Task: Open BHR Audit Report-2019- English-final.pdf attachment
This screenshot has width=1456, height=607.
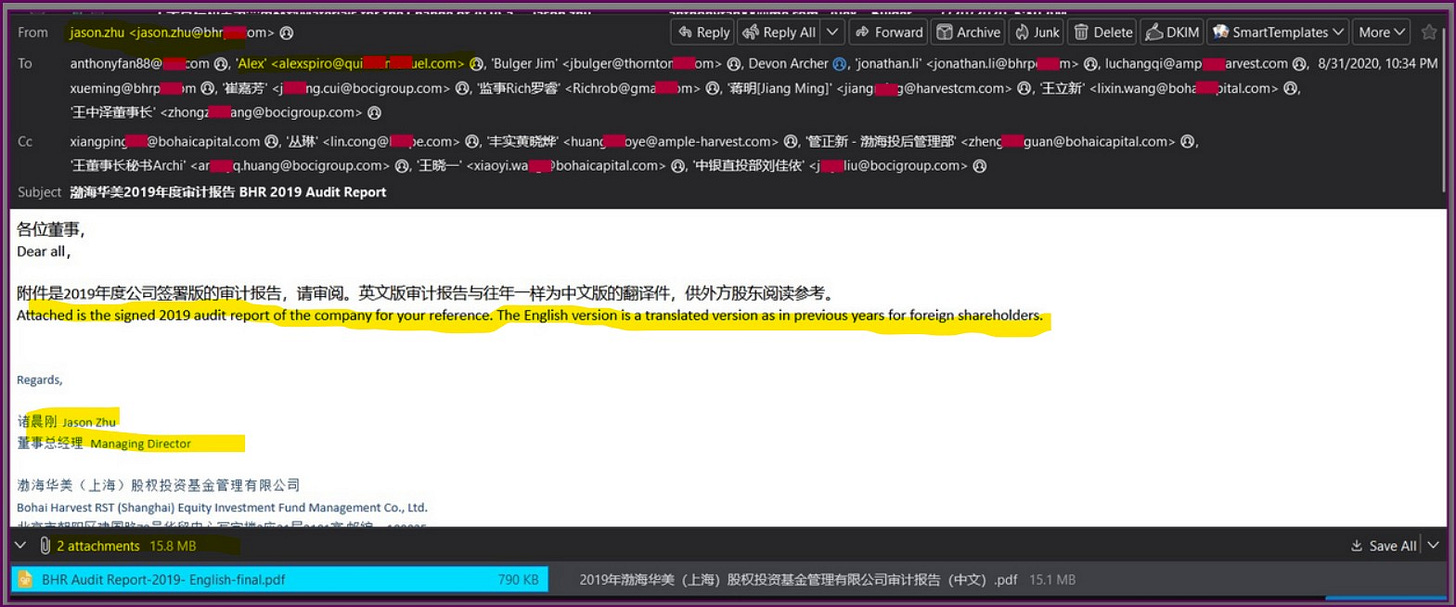Action: point(279,579)
